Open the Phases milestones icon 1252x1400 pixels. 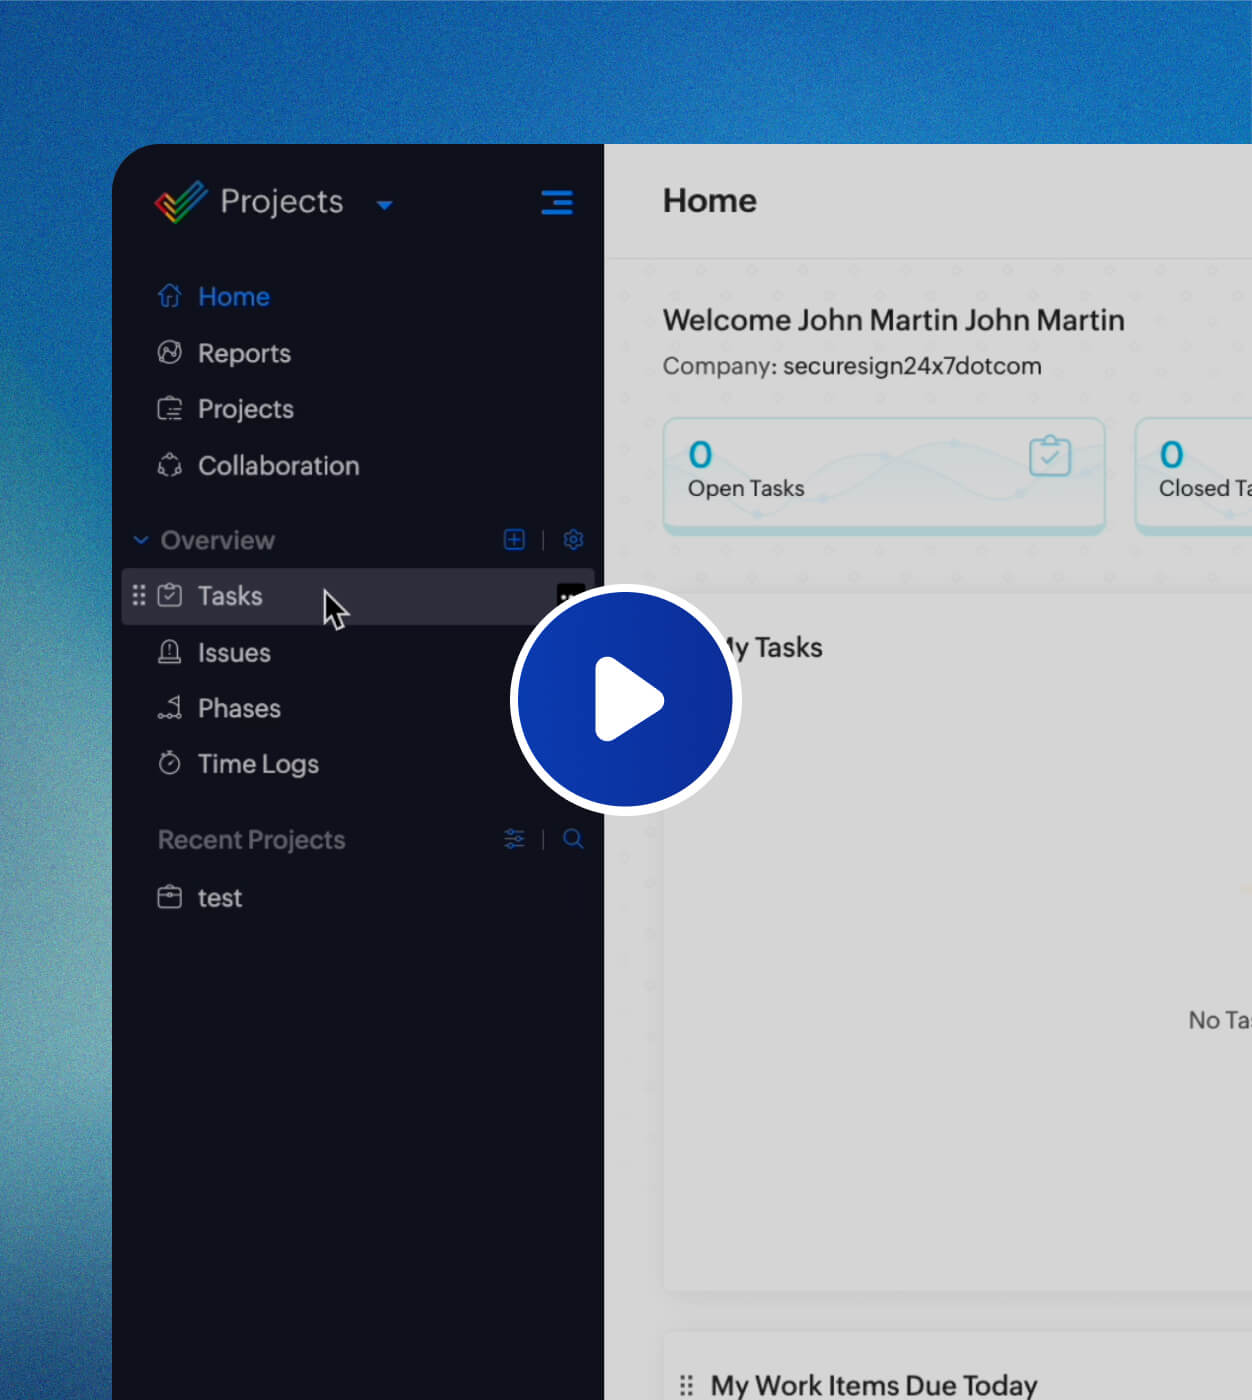click(x=169, y=707)
